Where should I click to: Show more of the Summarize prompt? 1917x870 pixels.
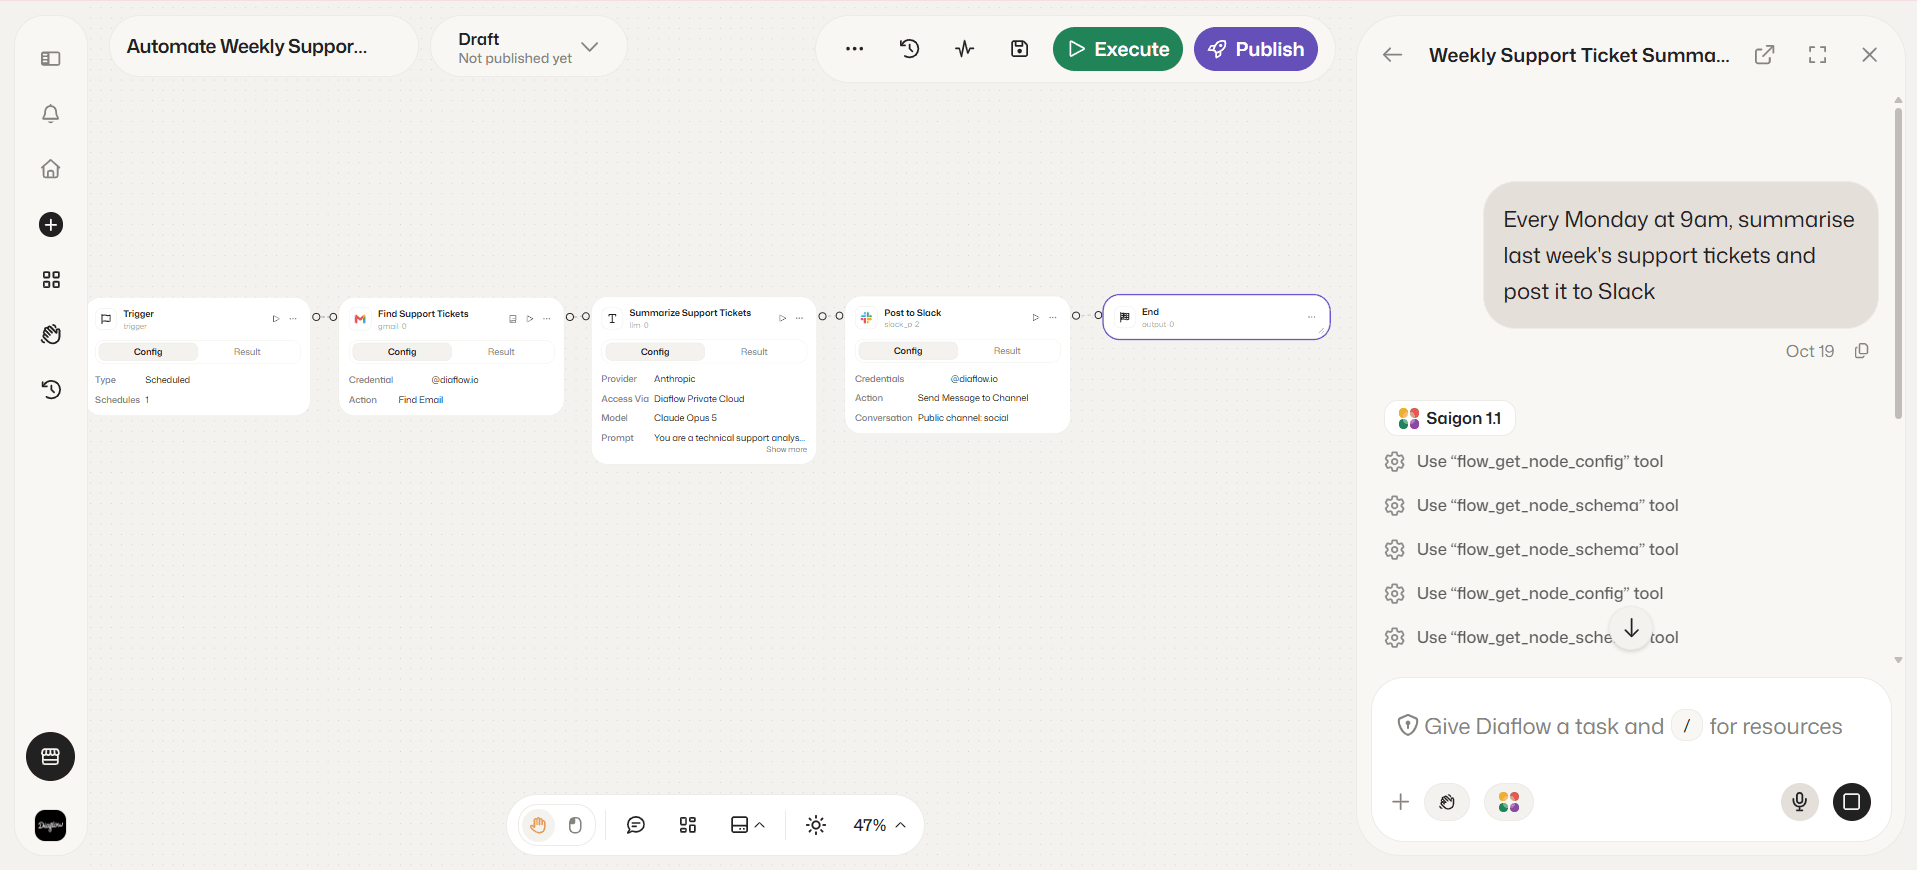(786, 450)
